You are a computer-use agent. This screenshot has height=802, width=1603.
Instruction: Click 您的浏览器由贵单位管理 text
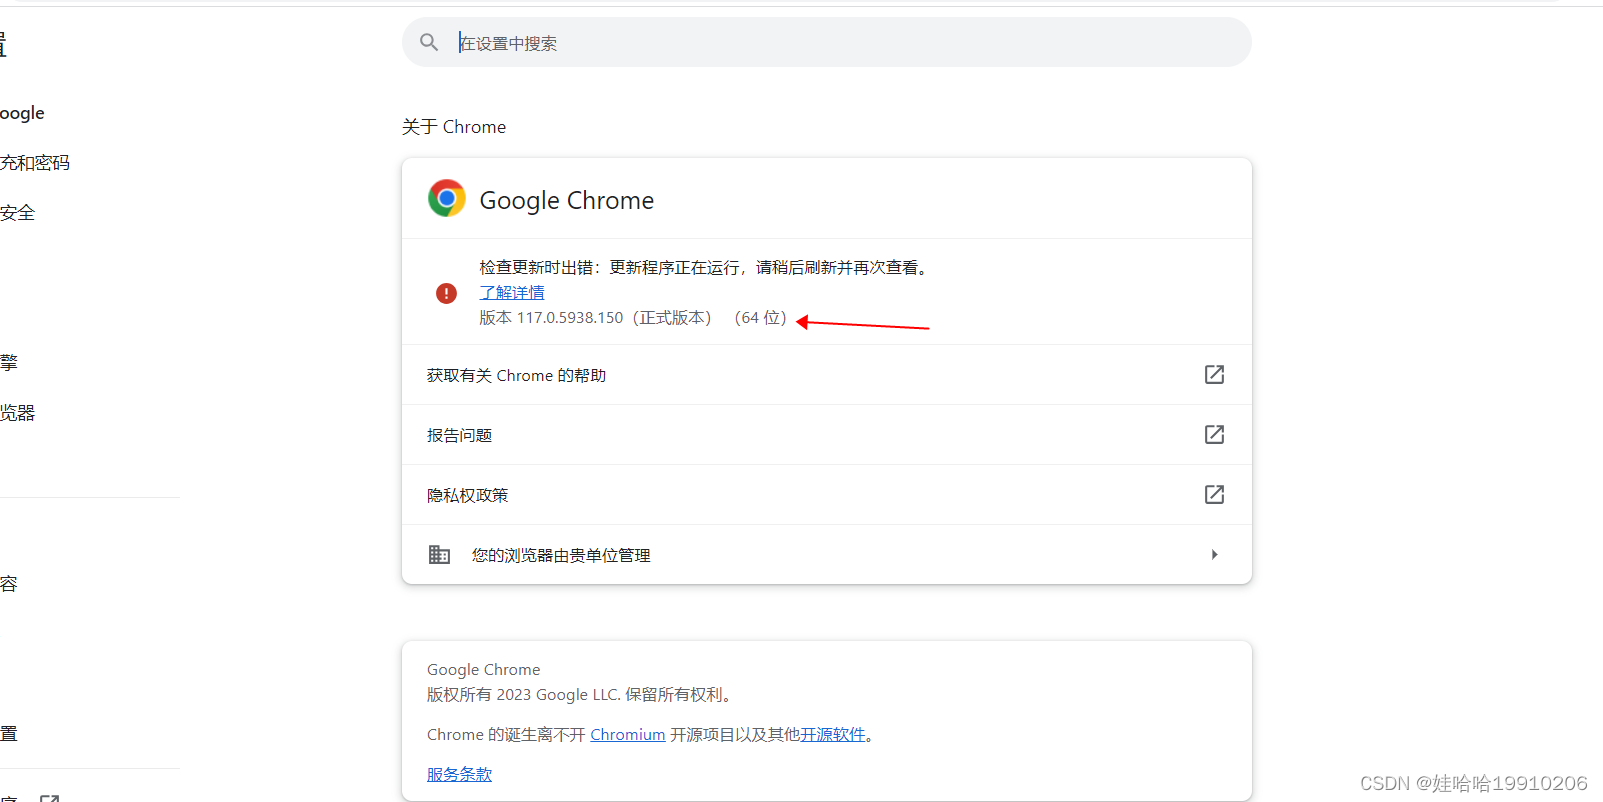pos(561,555)
